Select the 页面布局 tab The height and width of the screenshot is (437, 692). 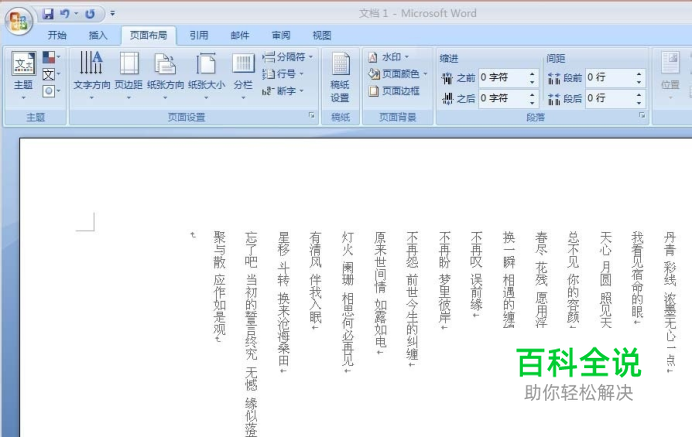(x=148, y=35)
